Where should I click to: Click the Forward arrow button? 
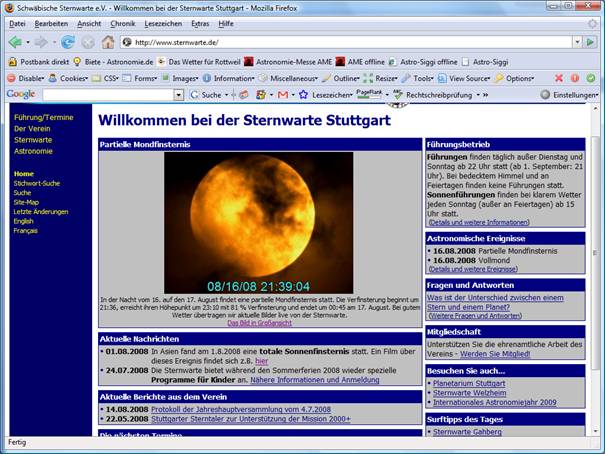tap(41, 42)
